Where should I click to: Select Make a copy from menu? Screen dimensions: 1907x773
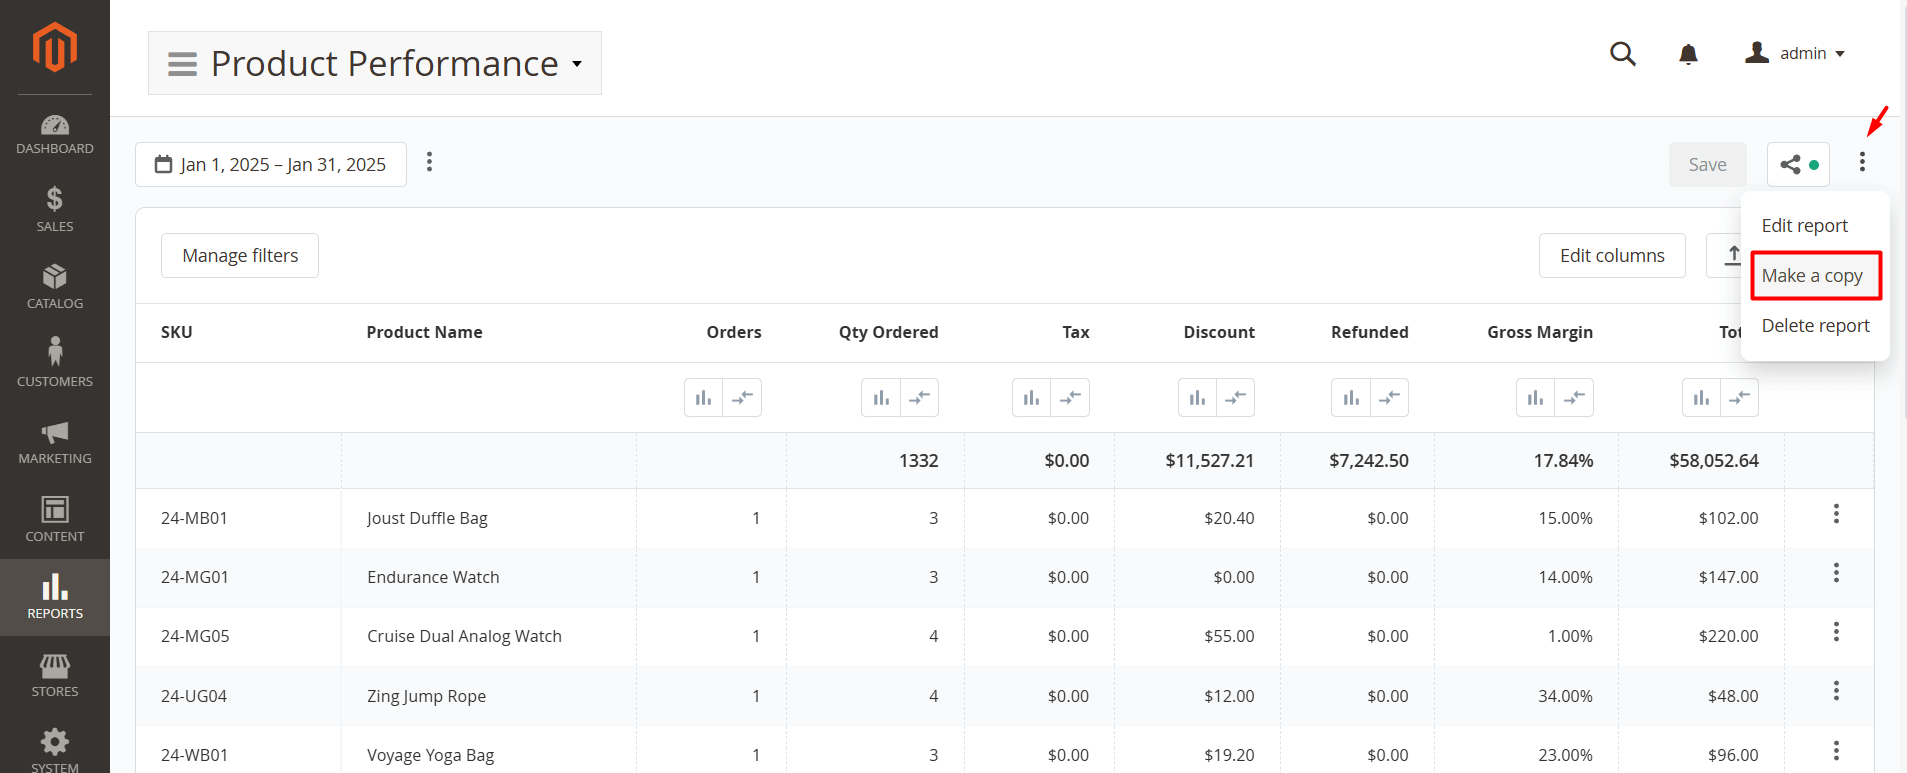[1811, 276]
